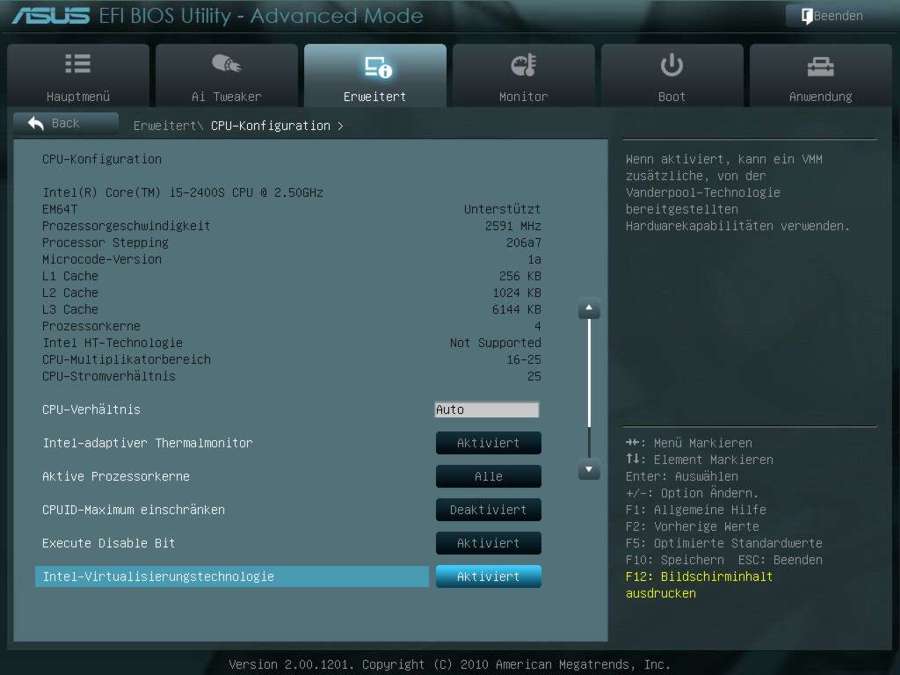
Task: Click the 2591 MHz value
Action: [x=513, y=226]
